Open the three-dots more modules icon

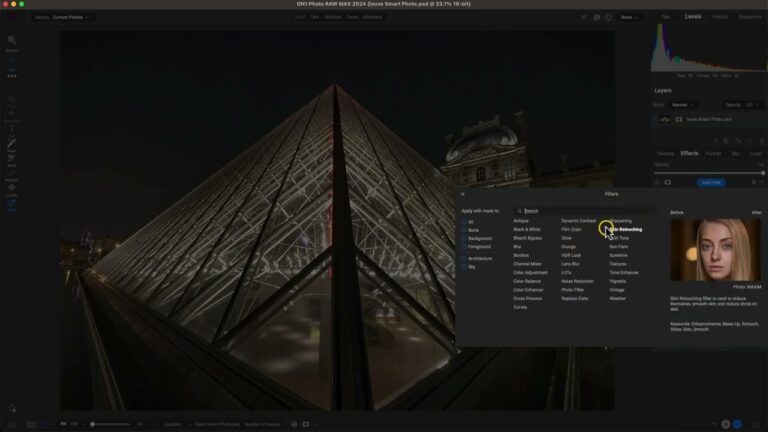tap(12, 76)
